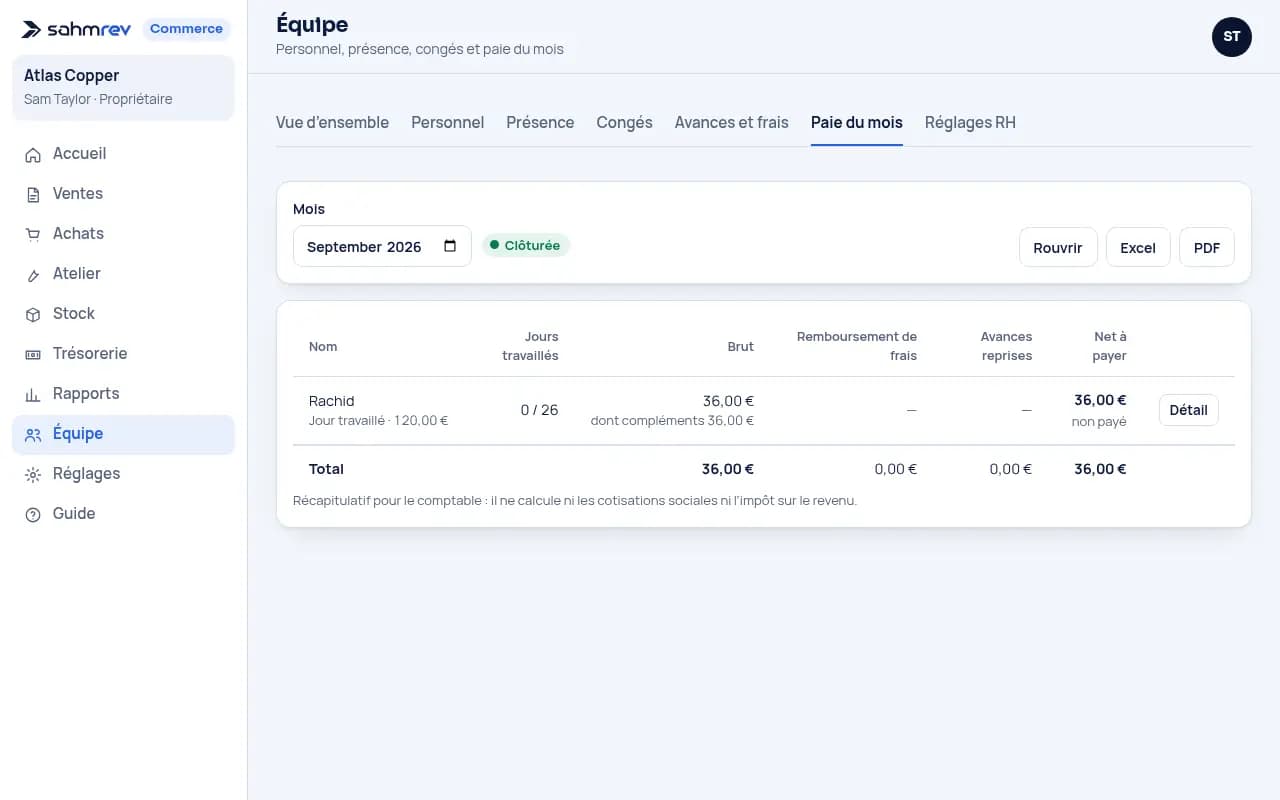Reopen the month with Rouvrir button
This screenshot has width=1280, height=800.
pos(1058,247)
